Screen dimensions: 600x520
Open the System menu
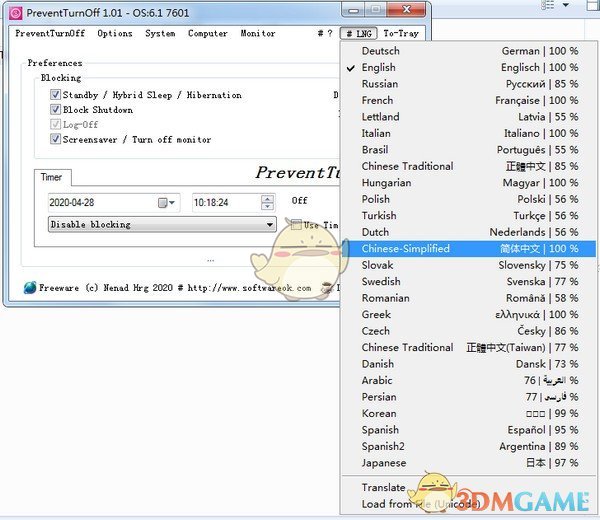tap(160, 34)
